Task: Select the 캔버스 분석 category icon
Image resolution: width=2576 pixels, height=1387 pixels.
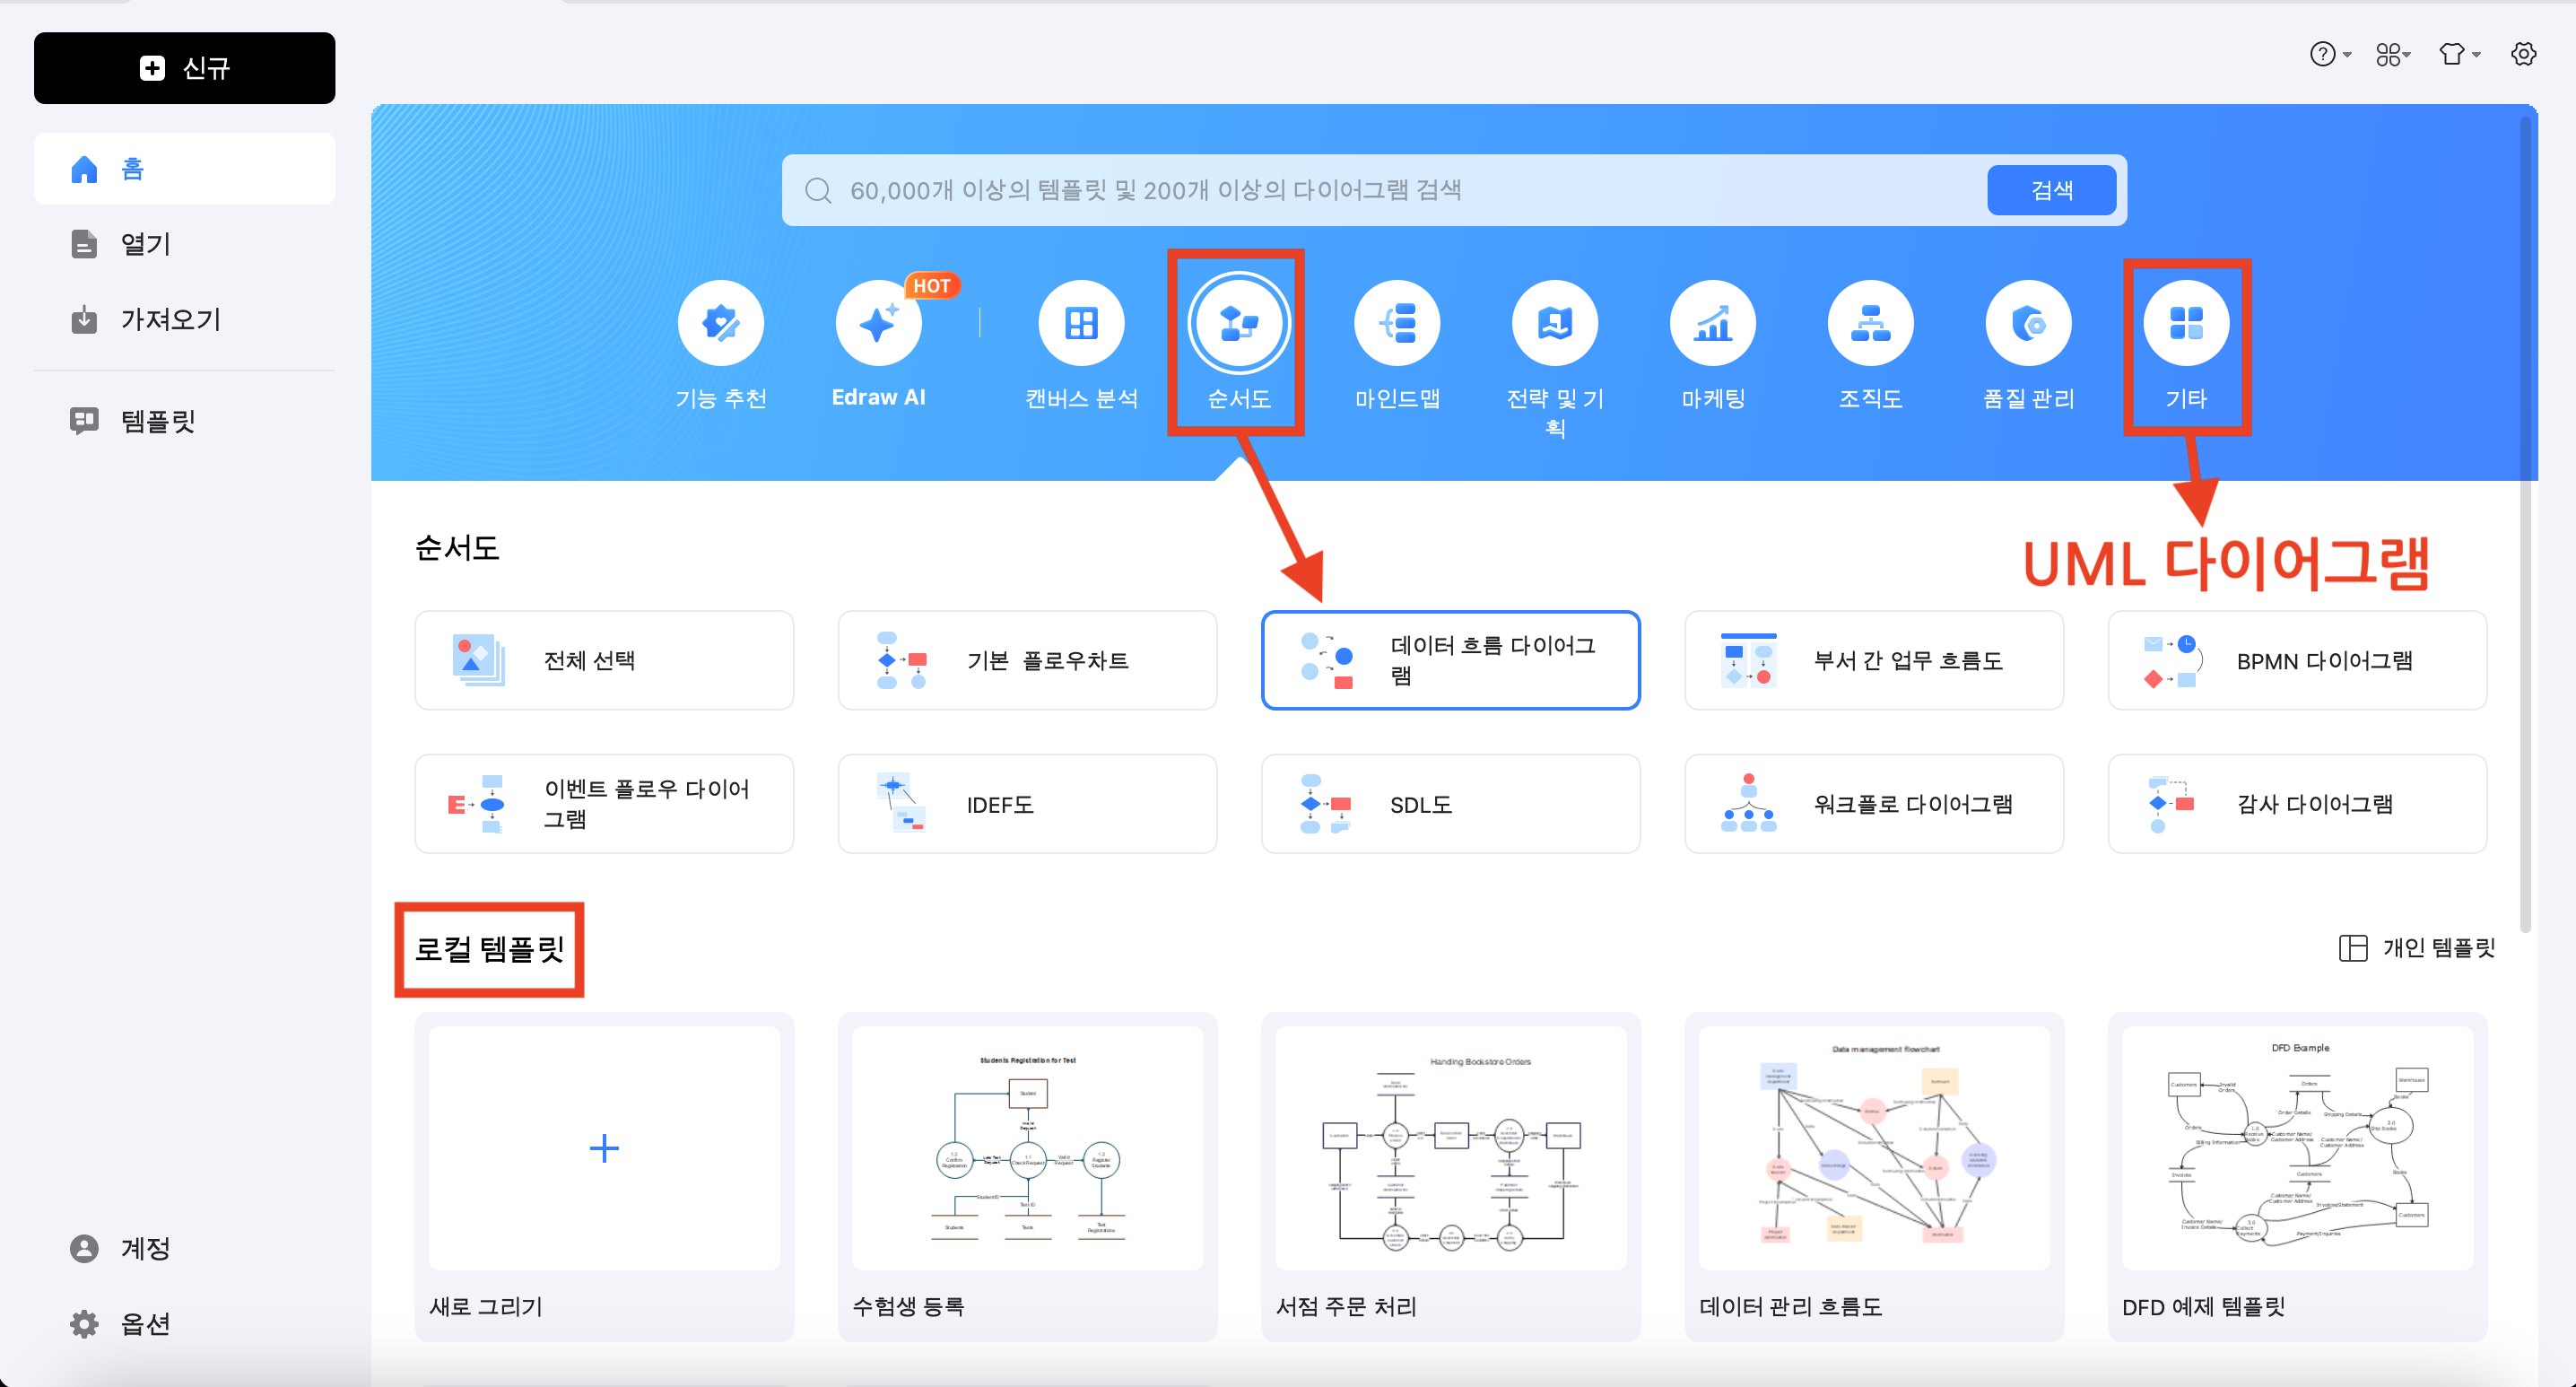Action: [x=1081, y=323]
